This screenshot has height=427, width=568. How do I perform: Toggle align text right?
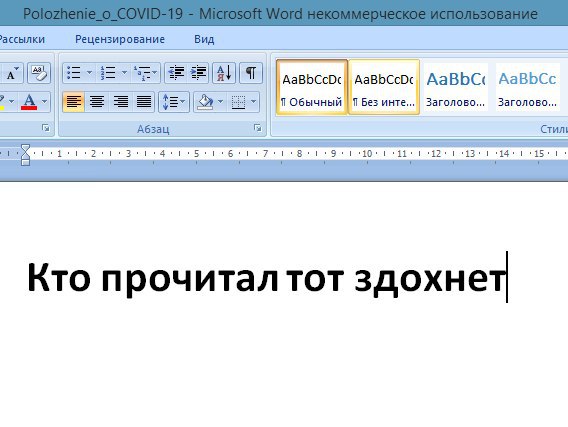(120, 102)
